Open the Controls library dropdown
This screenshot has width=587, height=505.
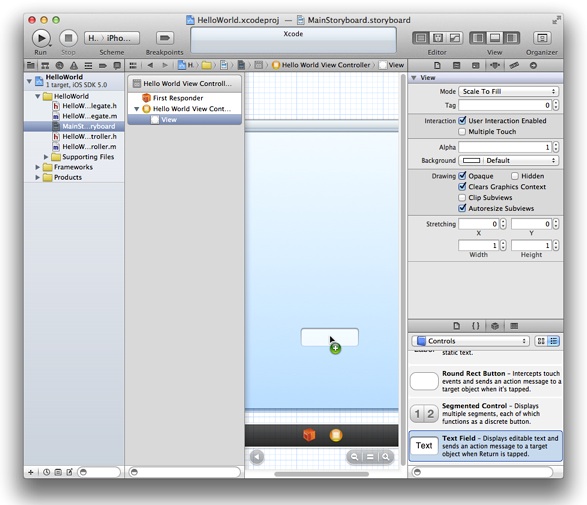tap(470, 341)
